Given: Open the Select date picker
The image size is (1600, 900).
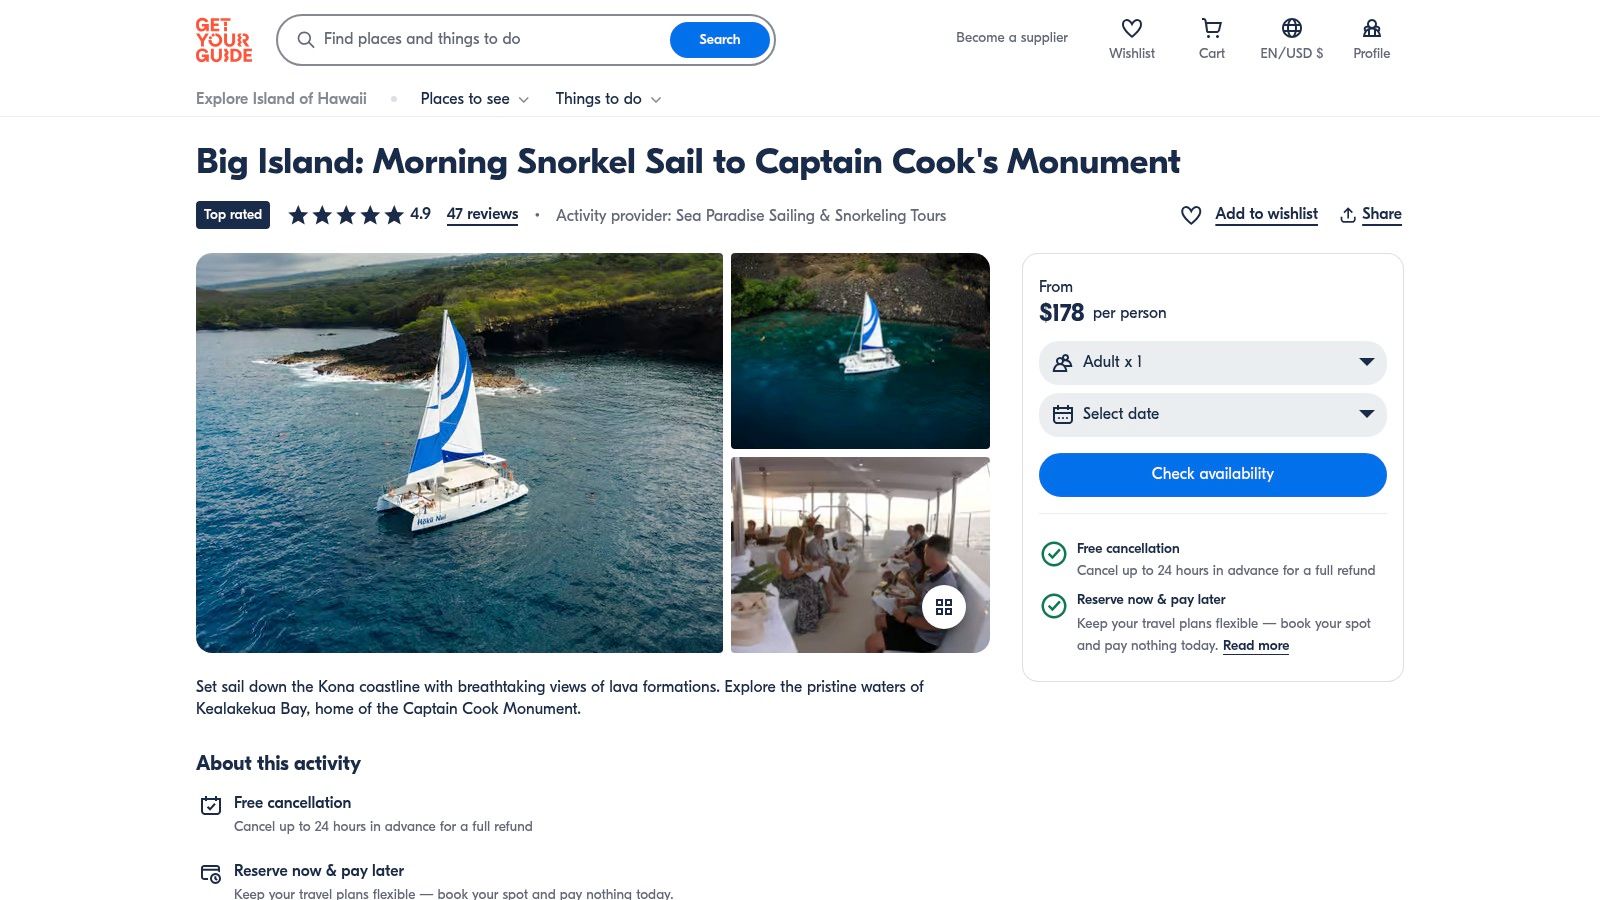Looking at the screenshot, I should point(1212,414).
